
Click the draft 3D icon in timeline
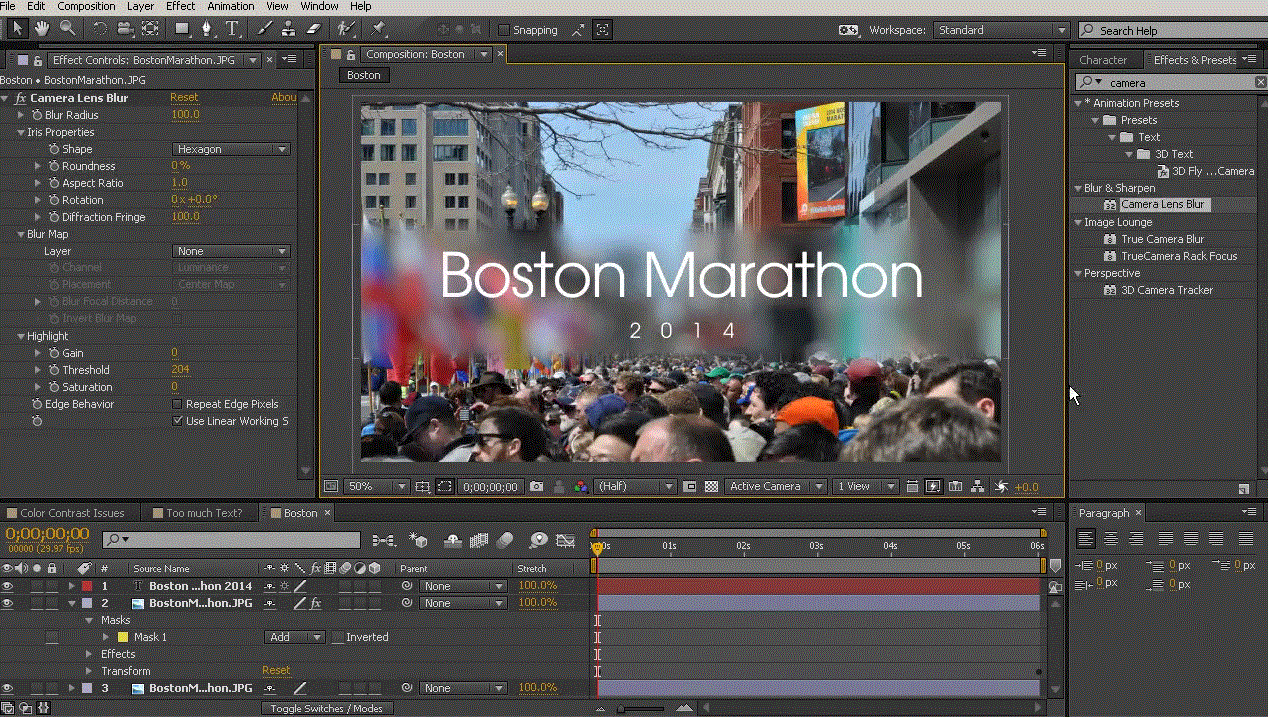pyautogui.click(x=419, y=540)
